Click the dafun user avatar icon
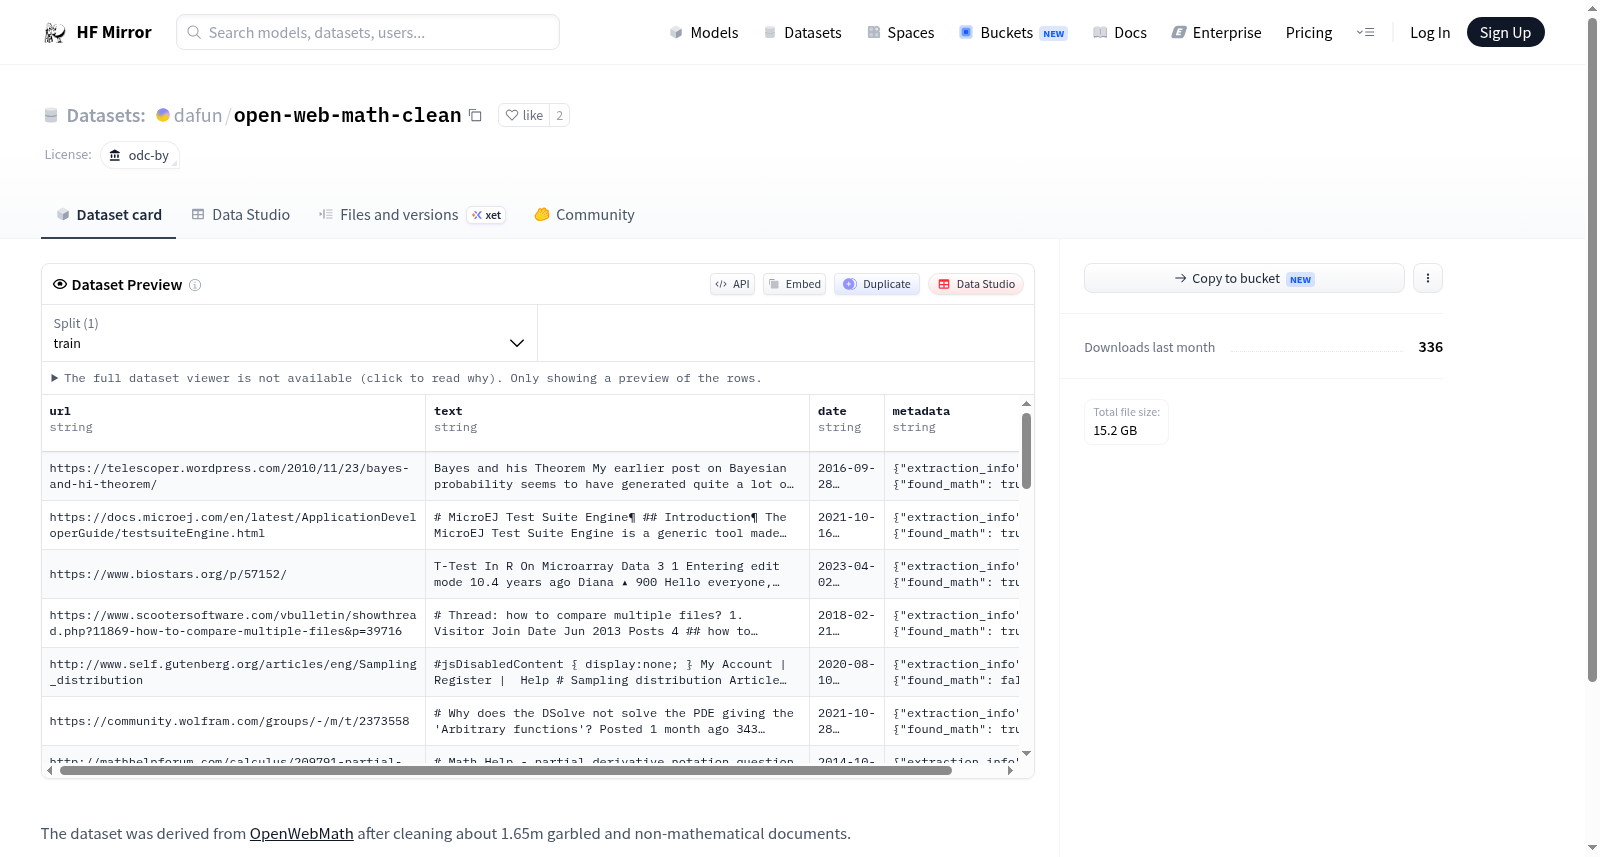 click(x=163, y=115)
